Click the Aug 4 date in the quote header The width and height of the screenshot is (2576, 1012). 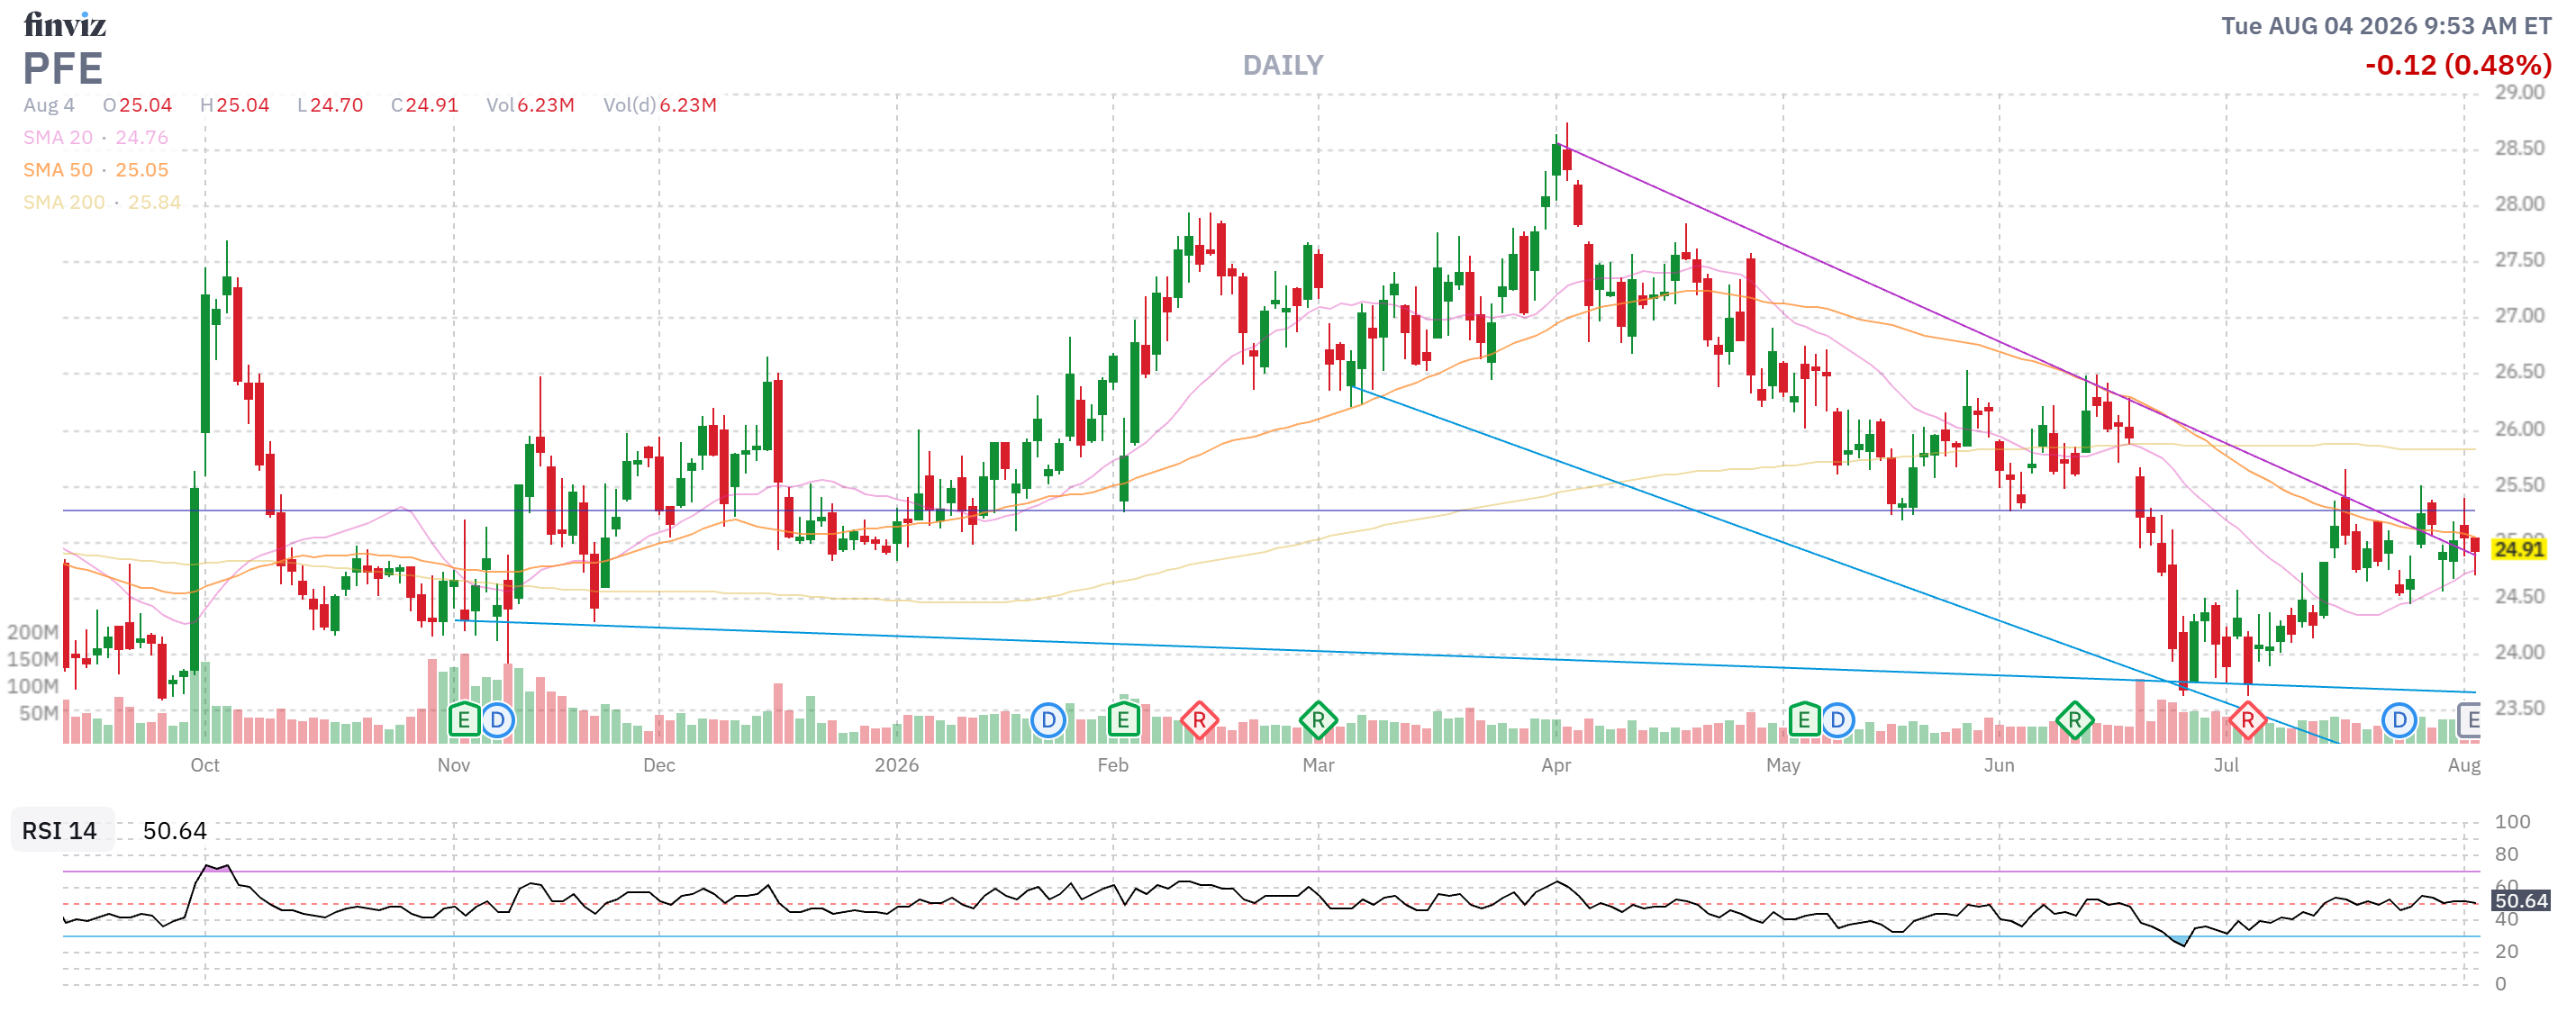pos(49,105)
